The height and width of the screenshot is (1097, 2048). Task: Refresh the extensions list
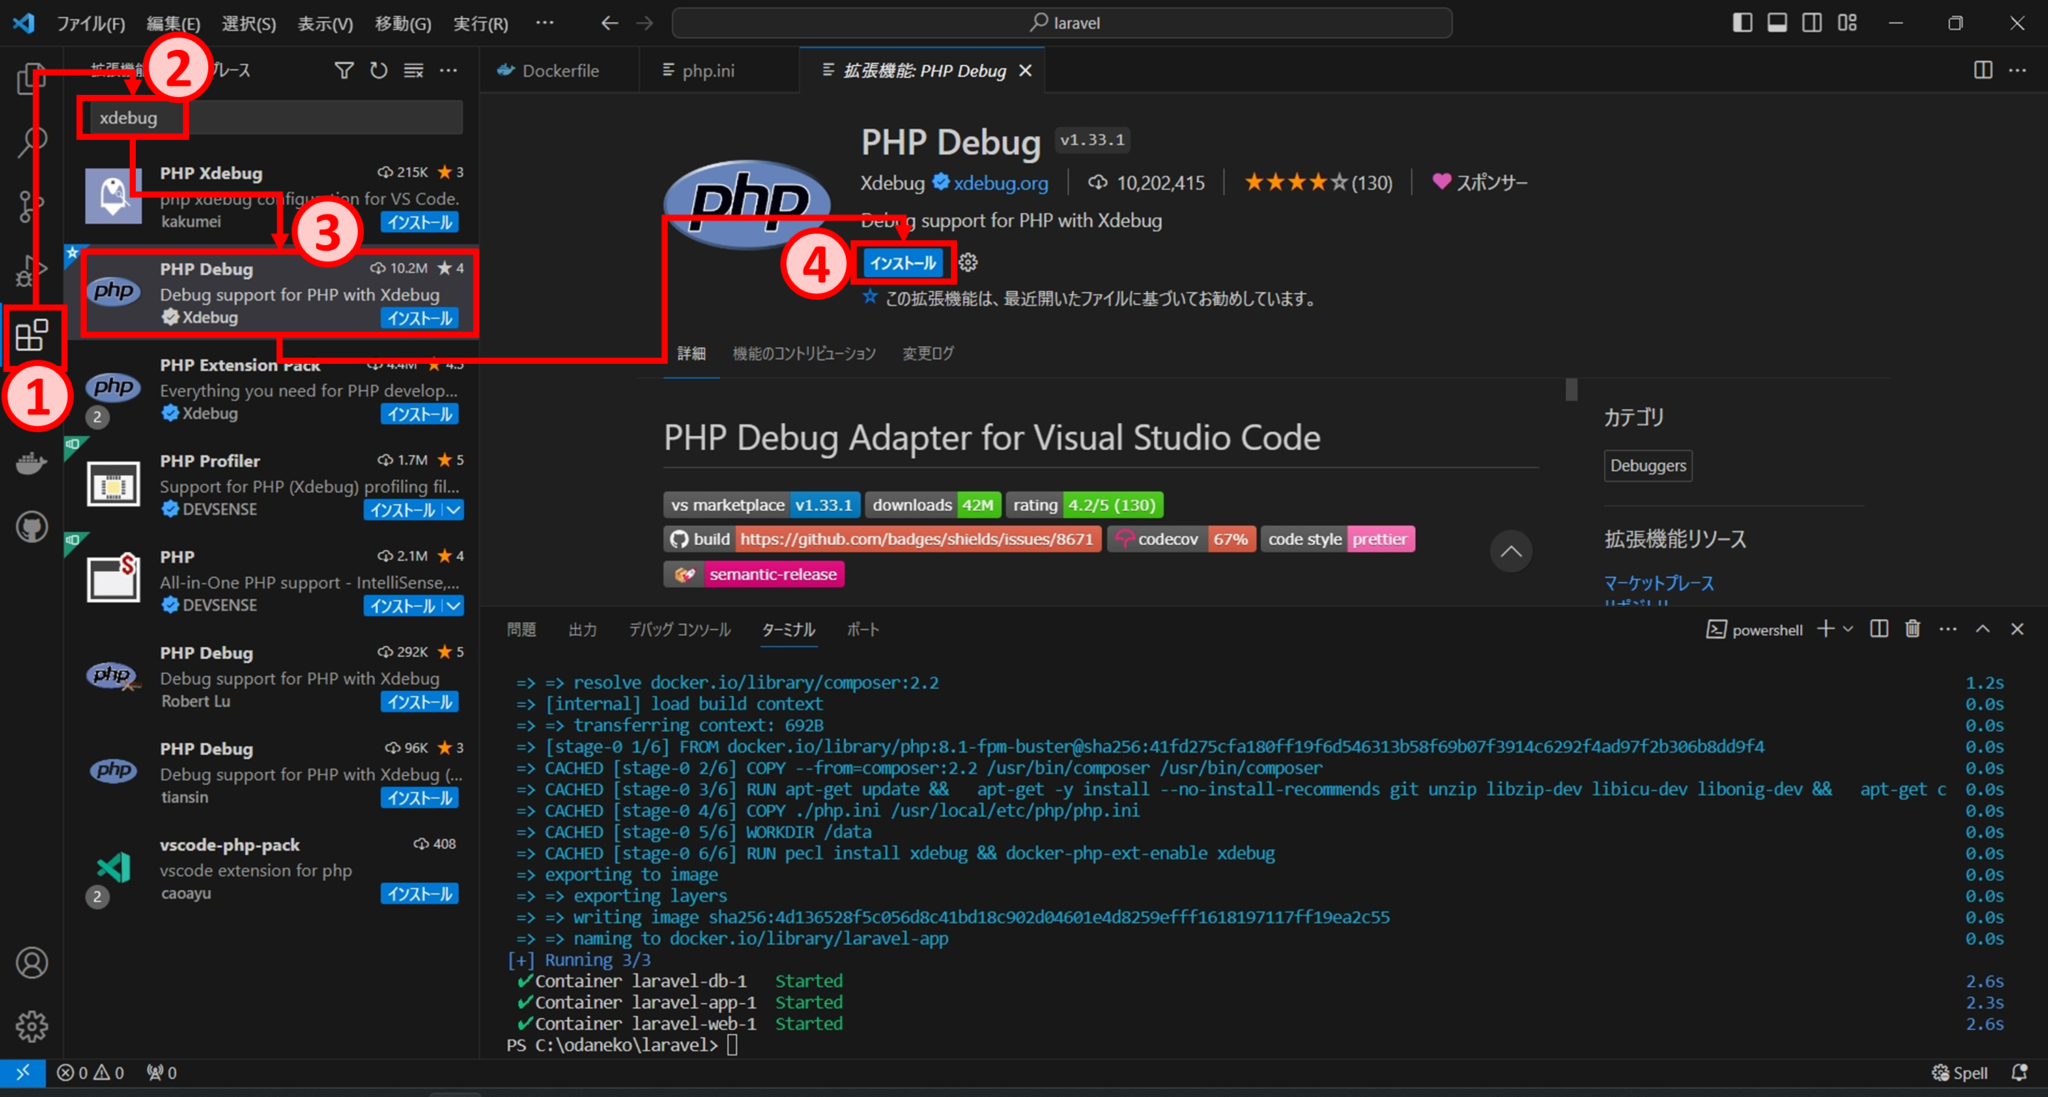click(x=378, y=70)
